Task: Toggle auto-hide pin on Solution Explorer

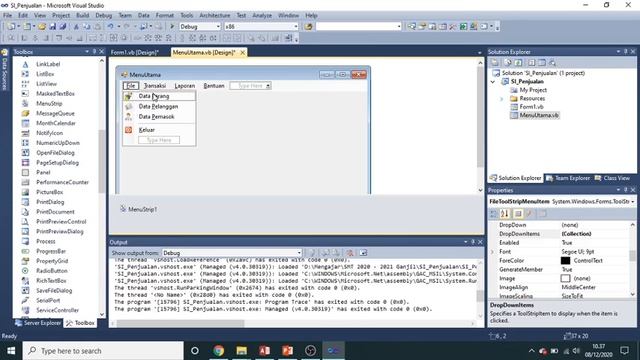Action: coord(625,52)
